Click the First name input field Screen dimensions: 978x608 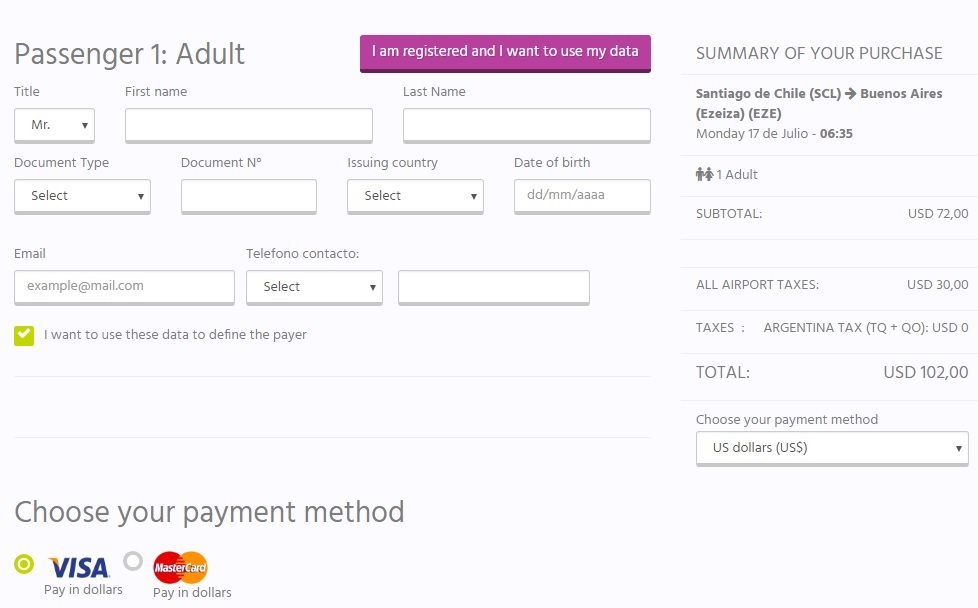pos(249,125)
